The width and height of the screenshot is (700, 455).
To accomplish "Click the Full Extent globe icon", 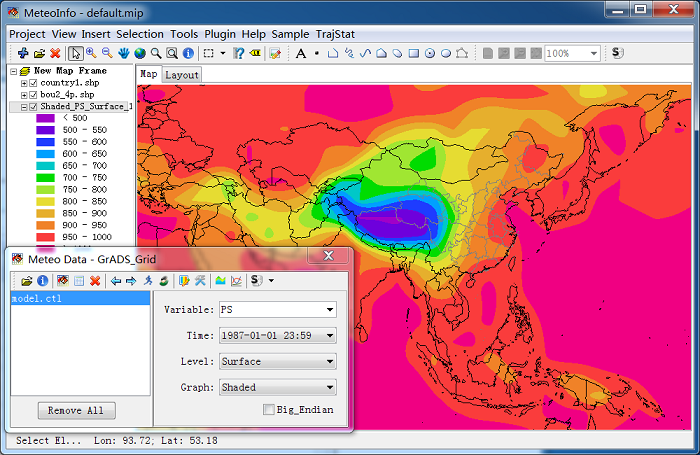I will click(140, 53).
